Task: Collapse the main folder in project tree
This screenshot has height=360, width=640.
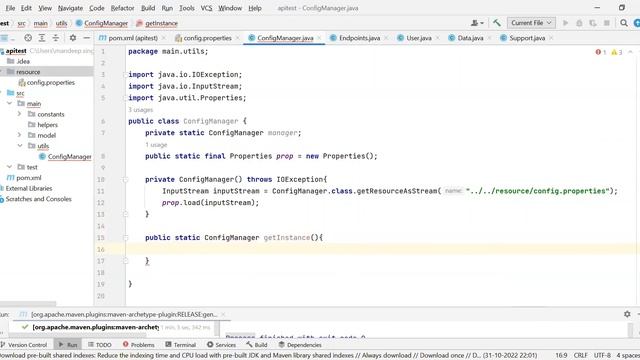Action: pos(9,104)
